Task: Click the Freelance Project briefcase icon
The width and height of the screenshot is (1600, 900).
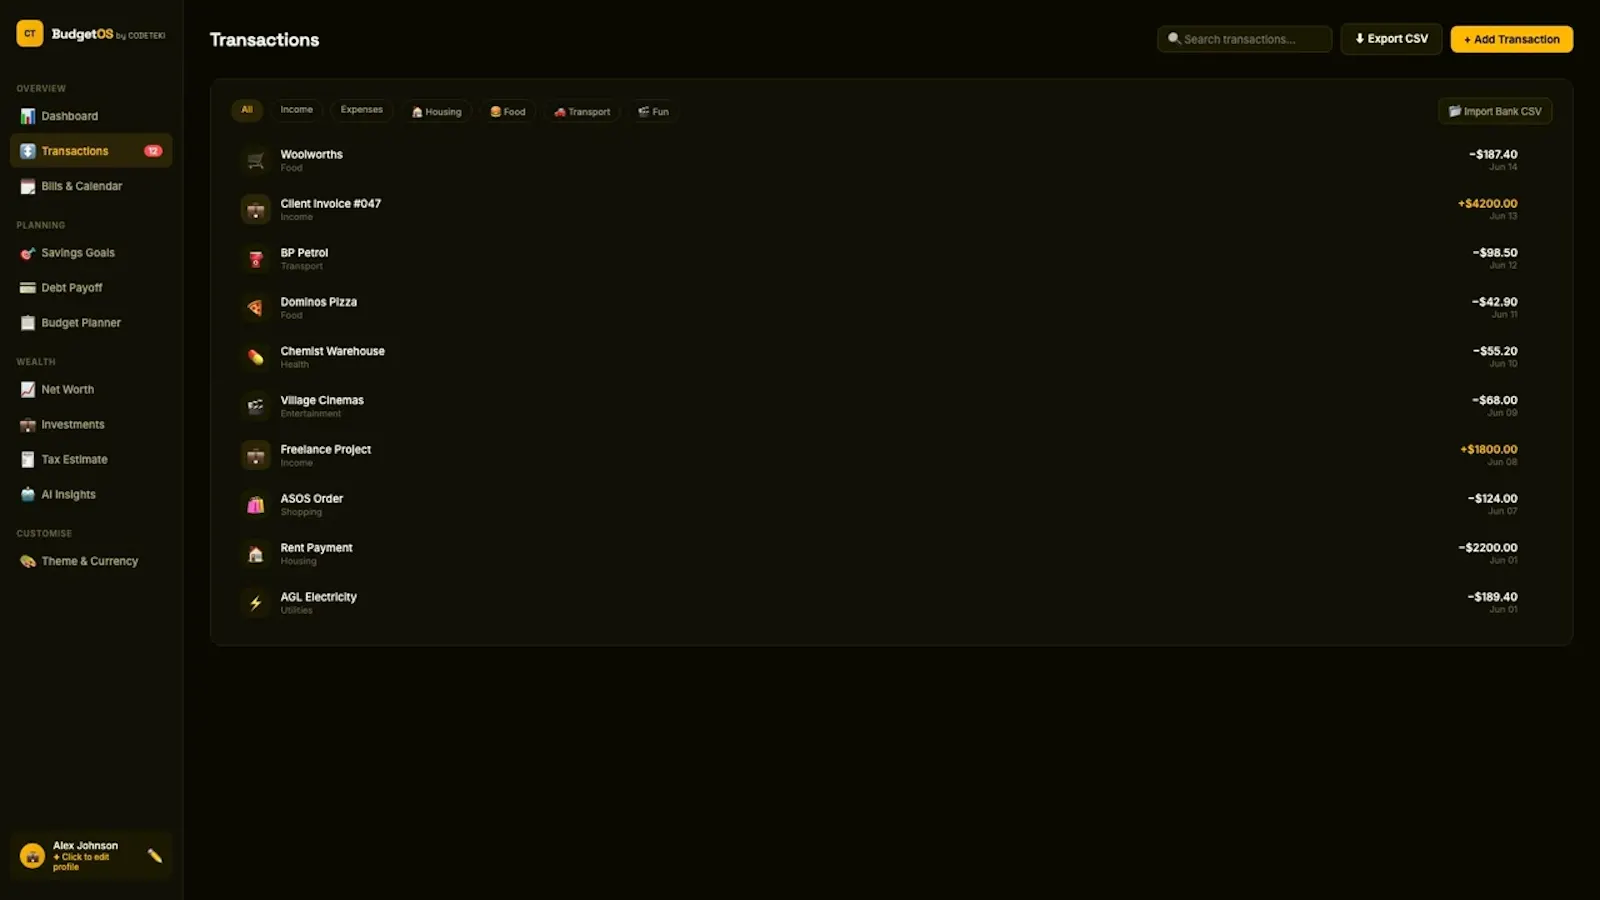Action: click(256, 455)
